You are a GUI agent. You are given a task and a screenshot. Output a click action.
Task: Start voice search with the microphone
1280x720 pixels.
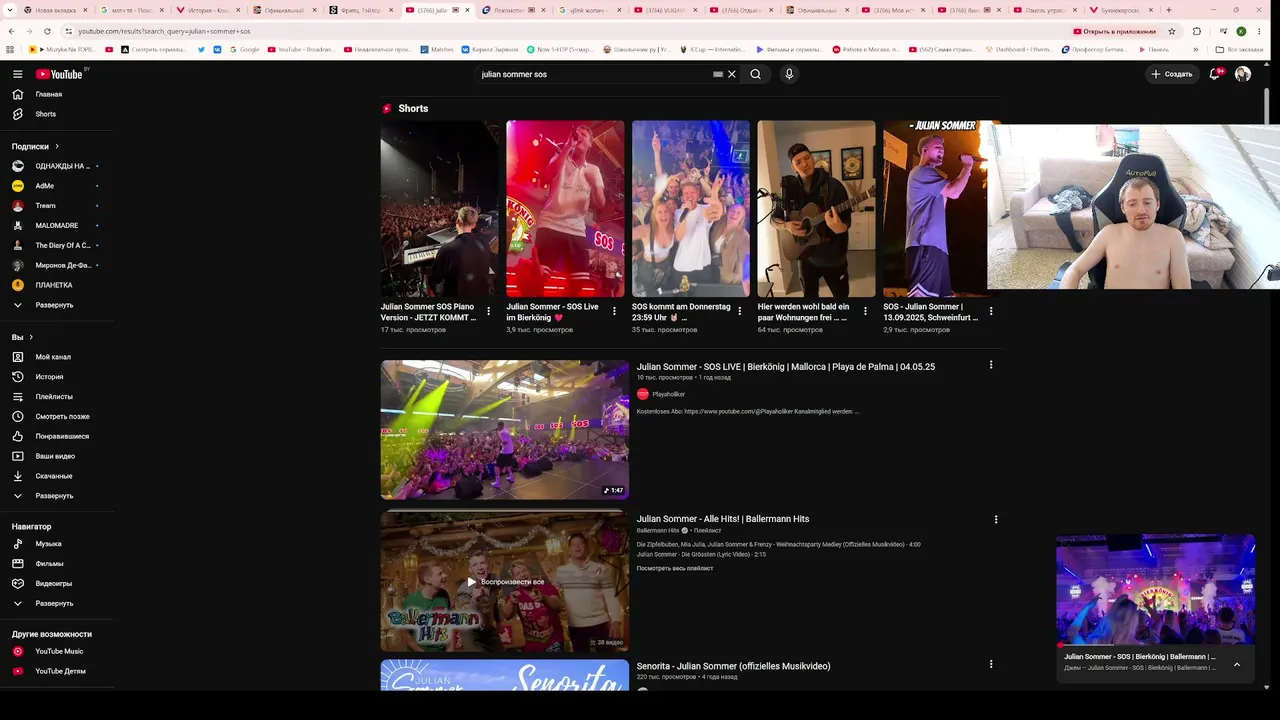click(789, 74)
